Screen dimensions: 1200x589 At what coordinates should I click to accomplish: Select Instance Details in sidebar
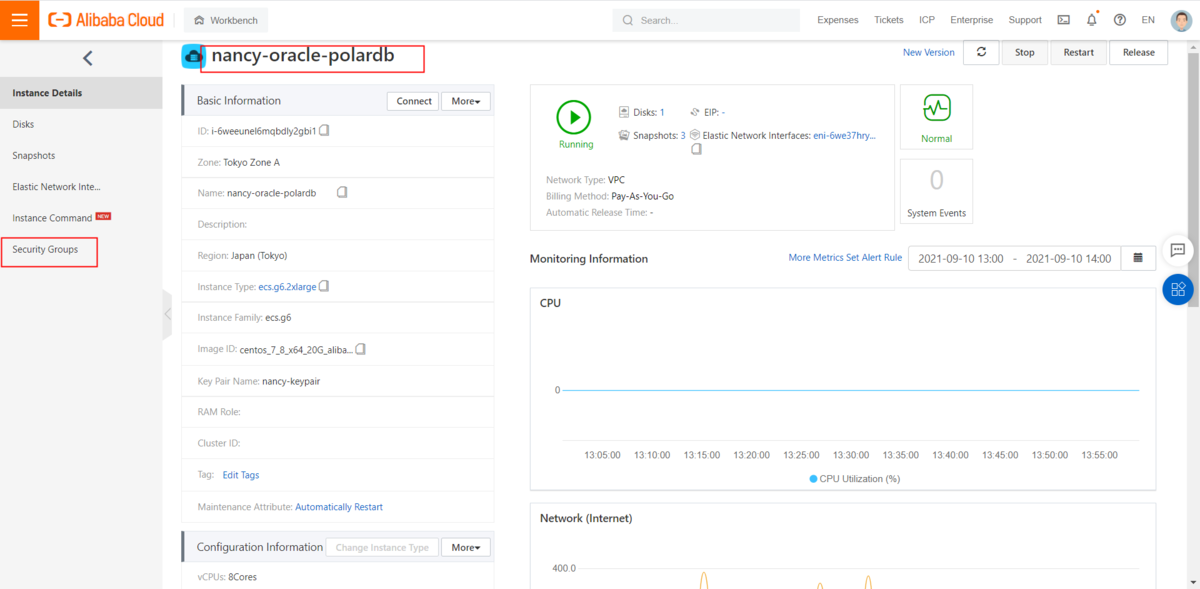pos(81,93)
